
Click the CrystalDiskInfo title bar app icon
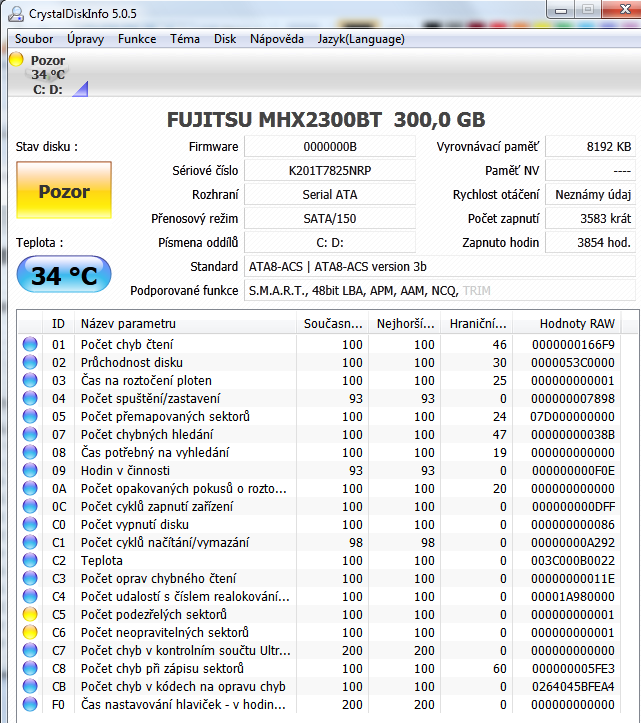16,14
